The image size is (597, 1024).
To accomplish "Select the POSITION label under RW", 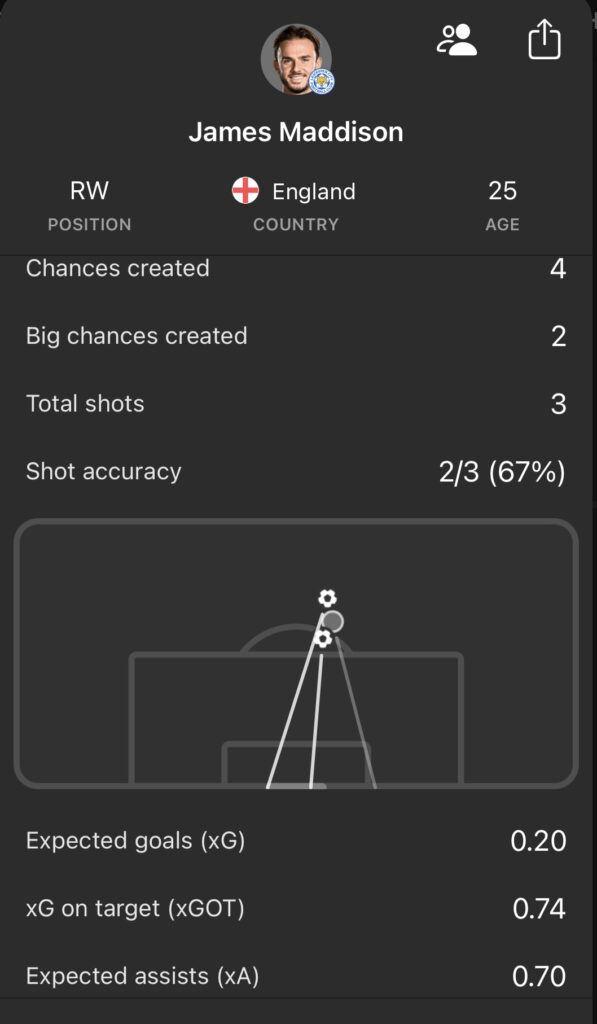I will [89, 224].
